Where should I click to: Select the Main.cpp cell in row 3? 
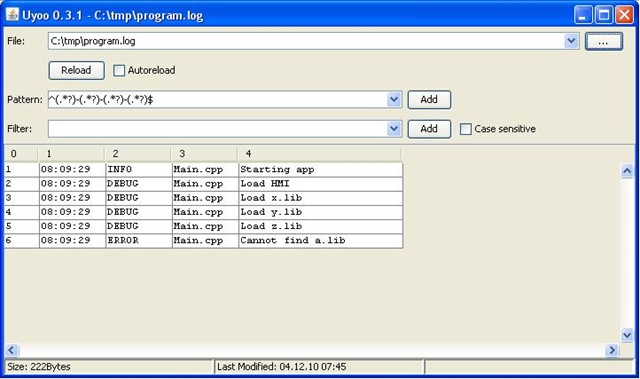tap(205, 198)
